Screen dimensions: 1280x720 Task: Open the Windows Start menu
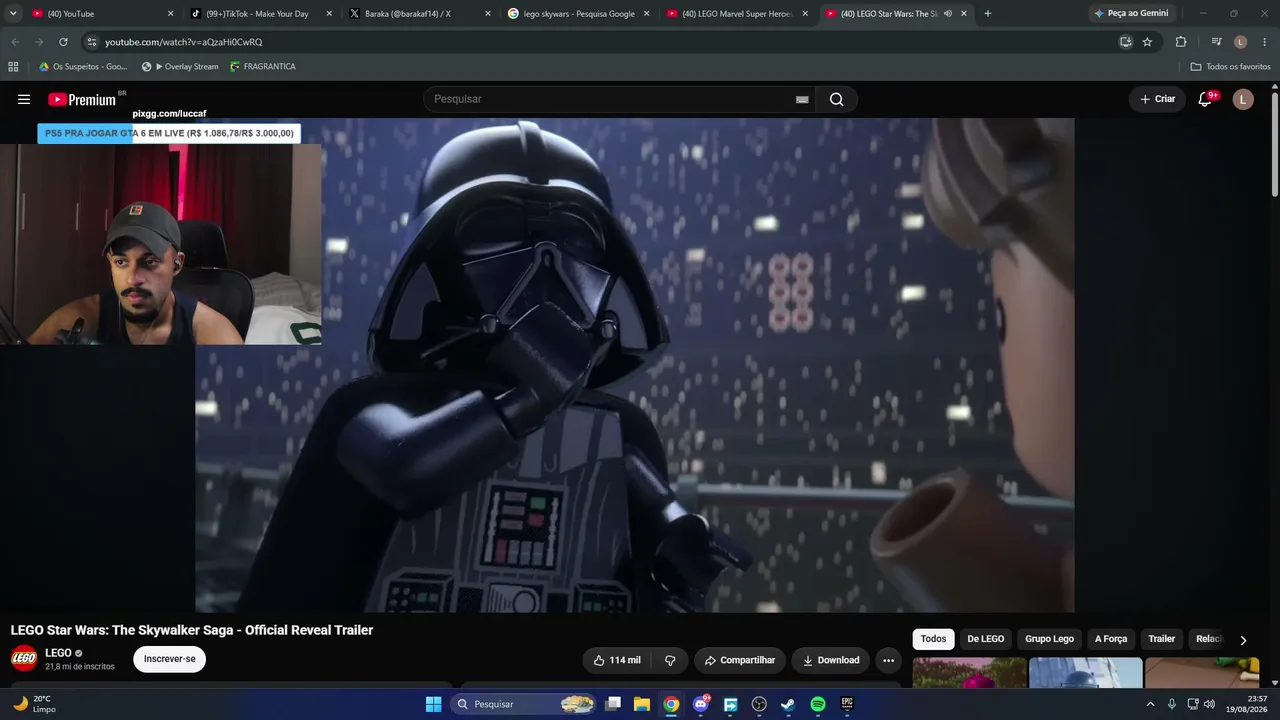tap(433, 704)
